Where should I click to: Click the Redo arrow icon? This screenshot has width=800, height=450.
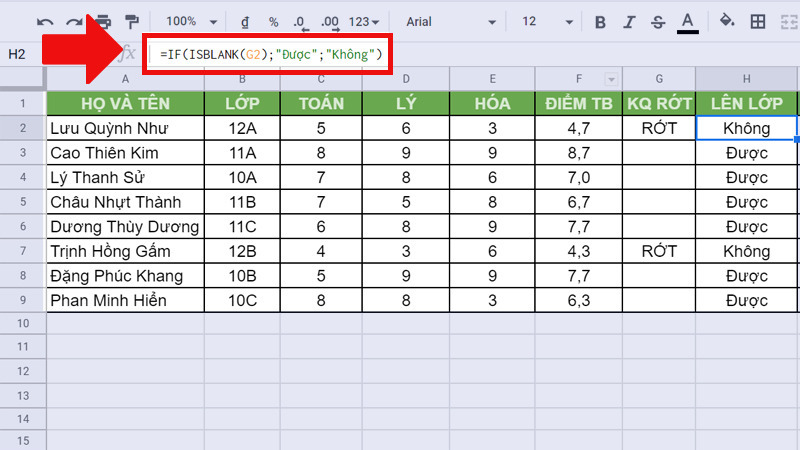(74, 21)
